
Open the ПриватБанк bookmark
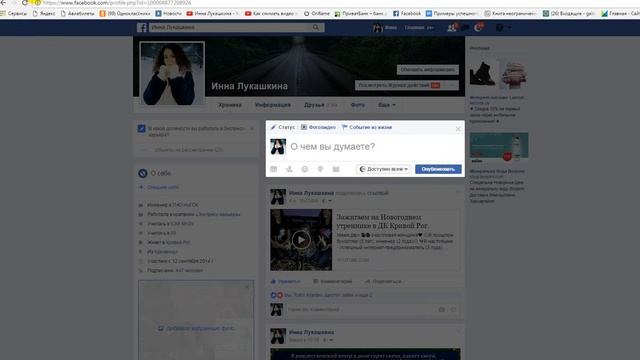[360, 13]
